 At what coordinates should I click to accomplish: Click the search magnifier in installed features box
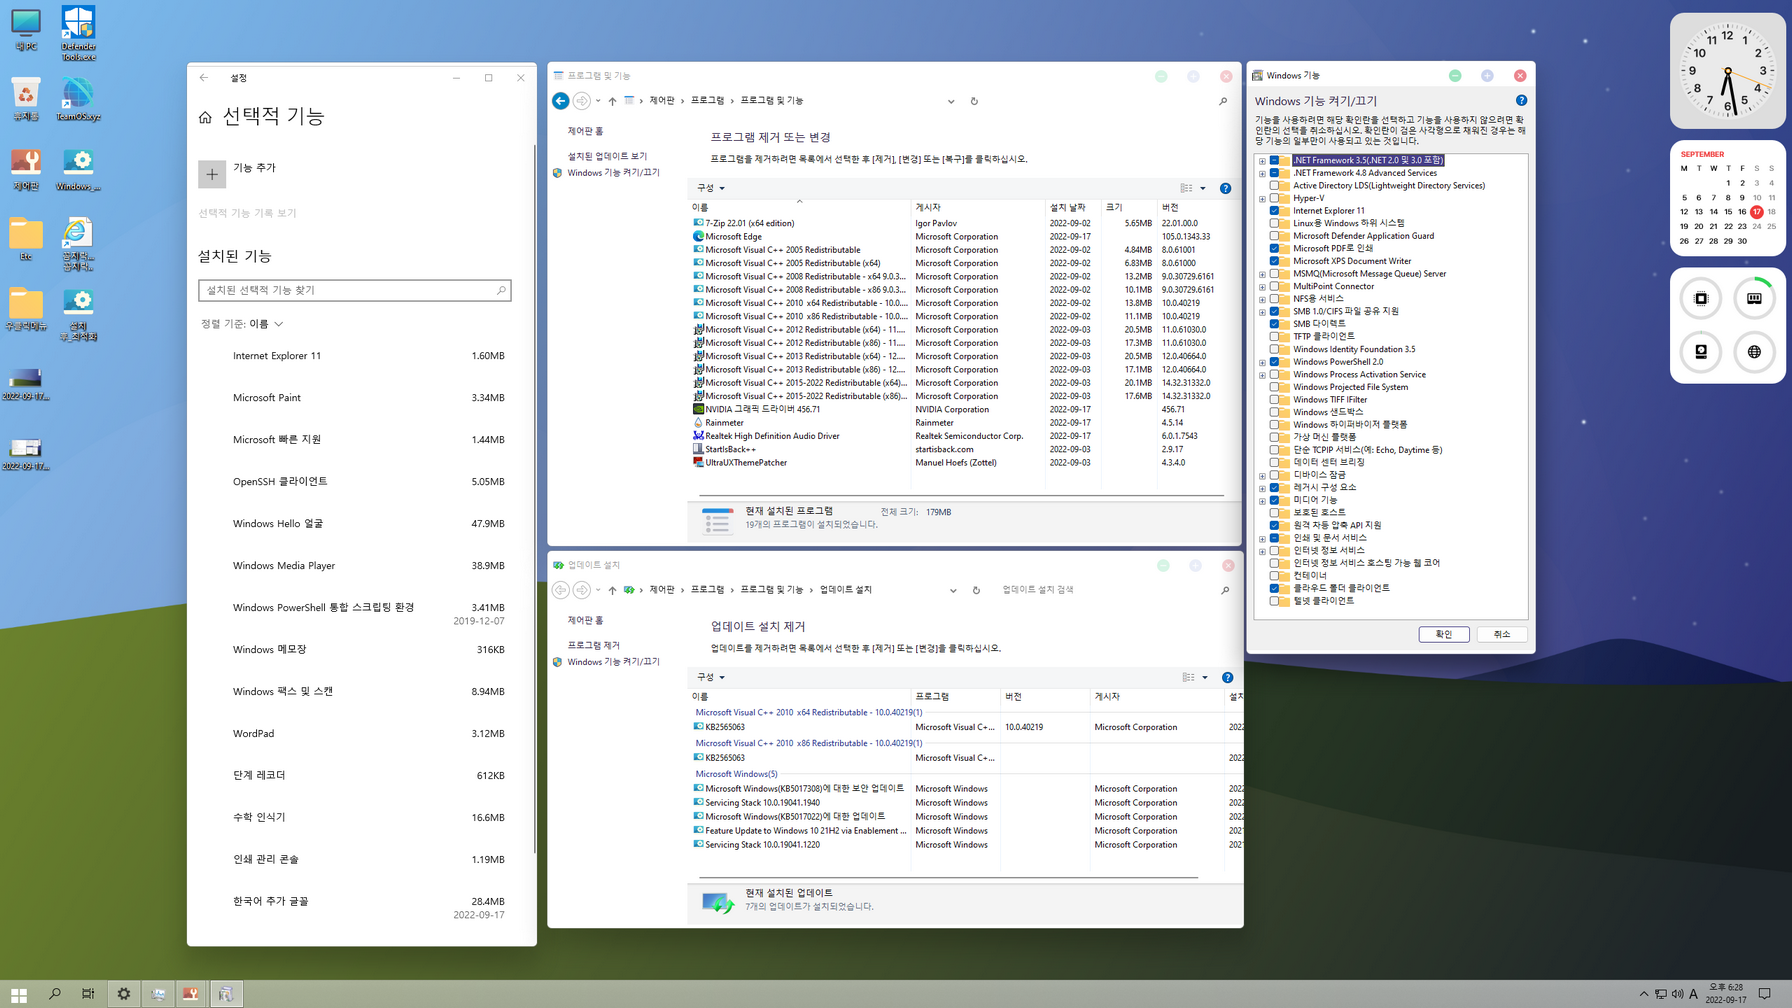501,290
